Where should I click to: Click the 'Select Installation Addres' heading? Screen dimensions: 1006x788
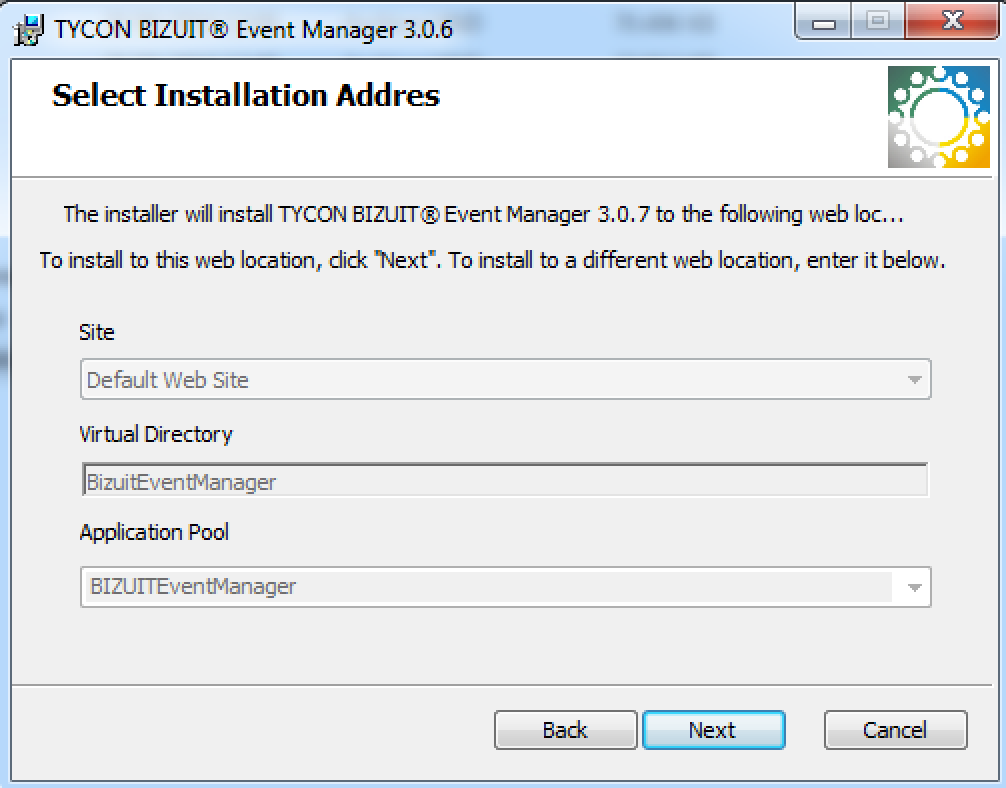point(246,96)
